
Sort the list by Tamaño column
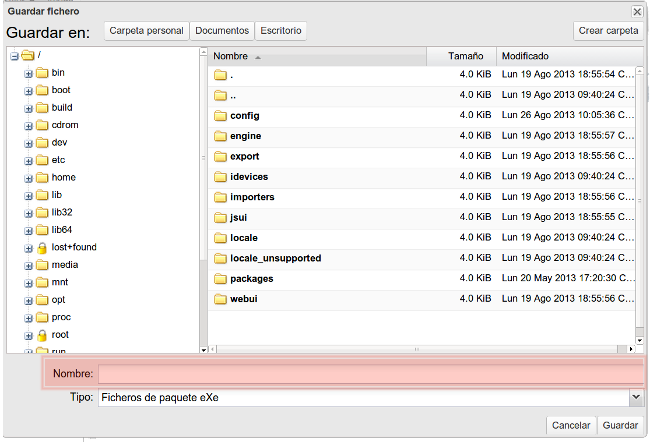point(461,56)
